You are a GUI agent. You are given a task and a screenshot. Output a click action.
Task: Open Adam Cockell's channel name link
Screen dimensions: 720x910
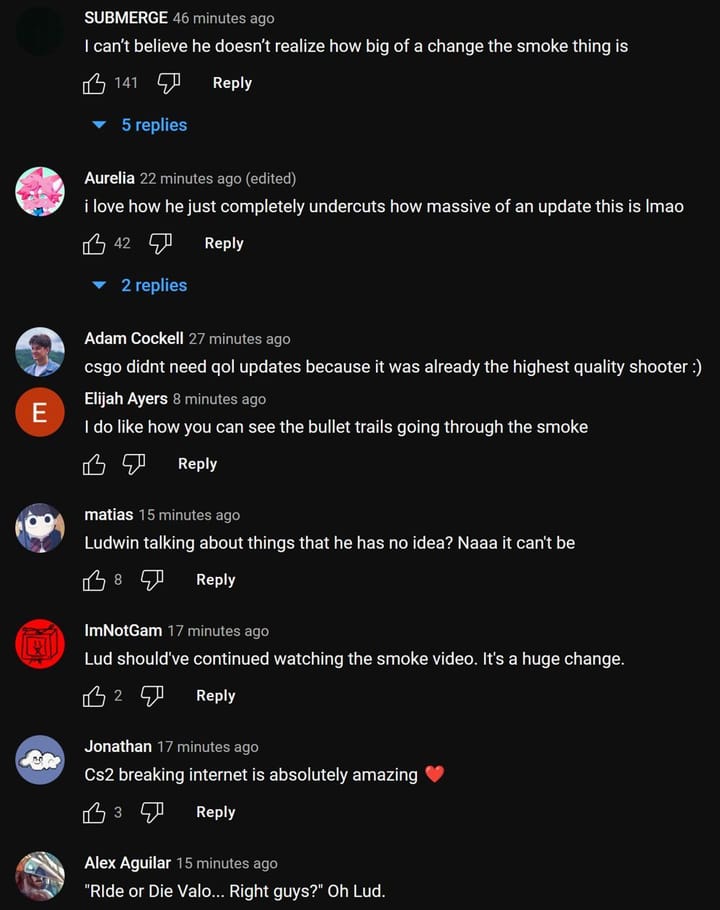tap(134, 338)
